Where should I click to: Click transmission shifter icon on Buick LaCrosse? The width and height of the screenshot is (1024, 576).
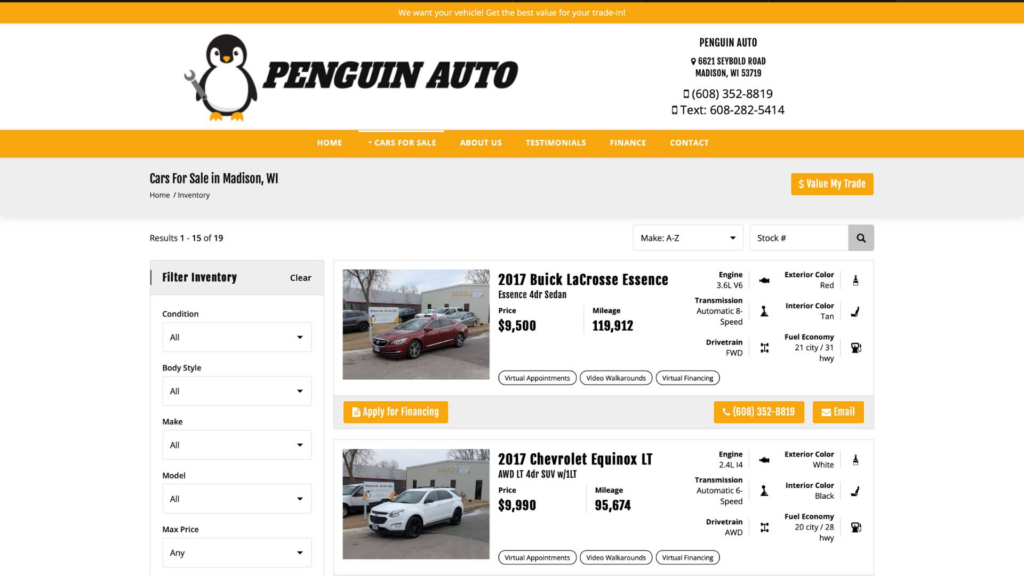[x=764, y=312]
